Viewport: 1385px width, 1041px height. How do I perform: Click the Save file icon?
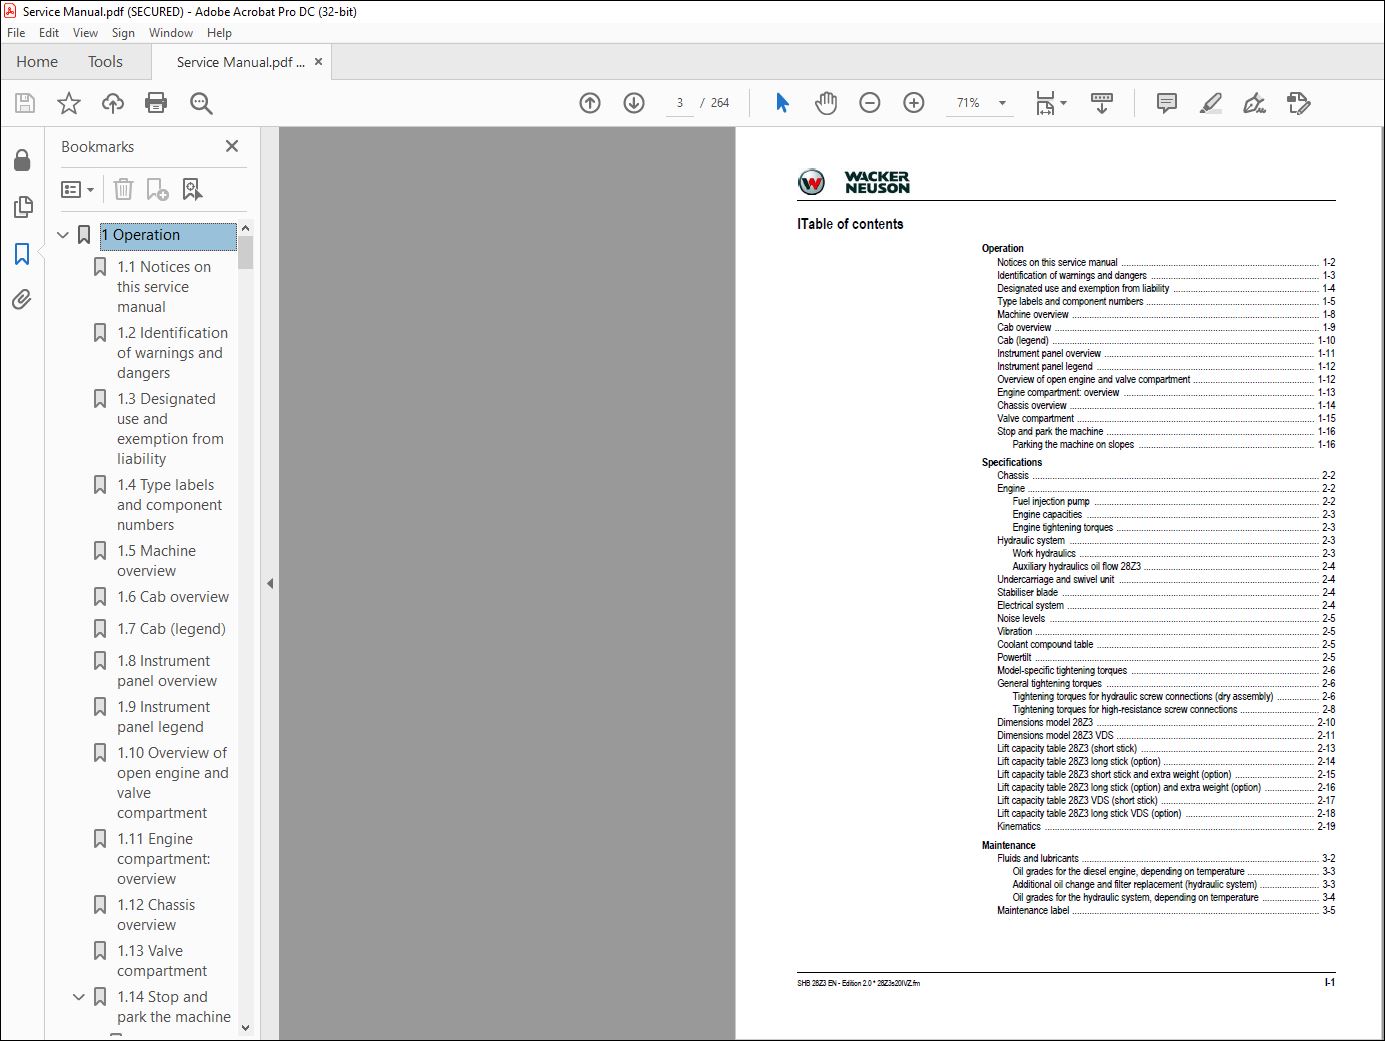[x=25, y=103]
